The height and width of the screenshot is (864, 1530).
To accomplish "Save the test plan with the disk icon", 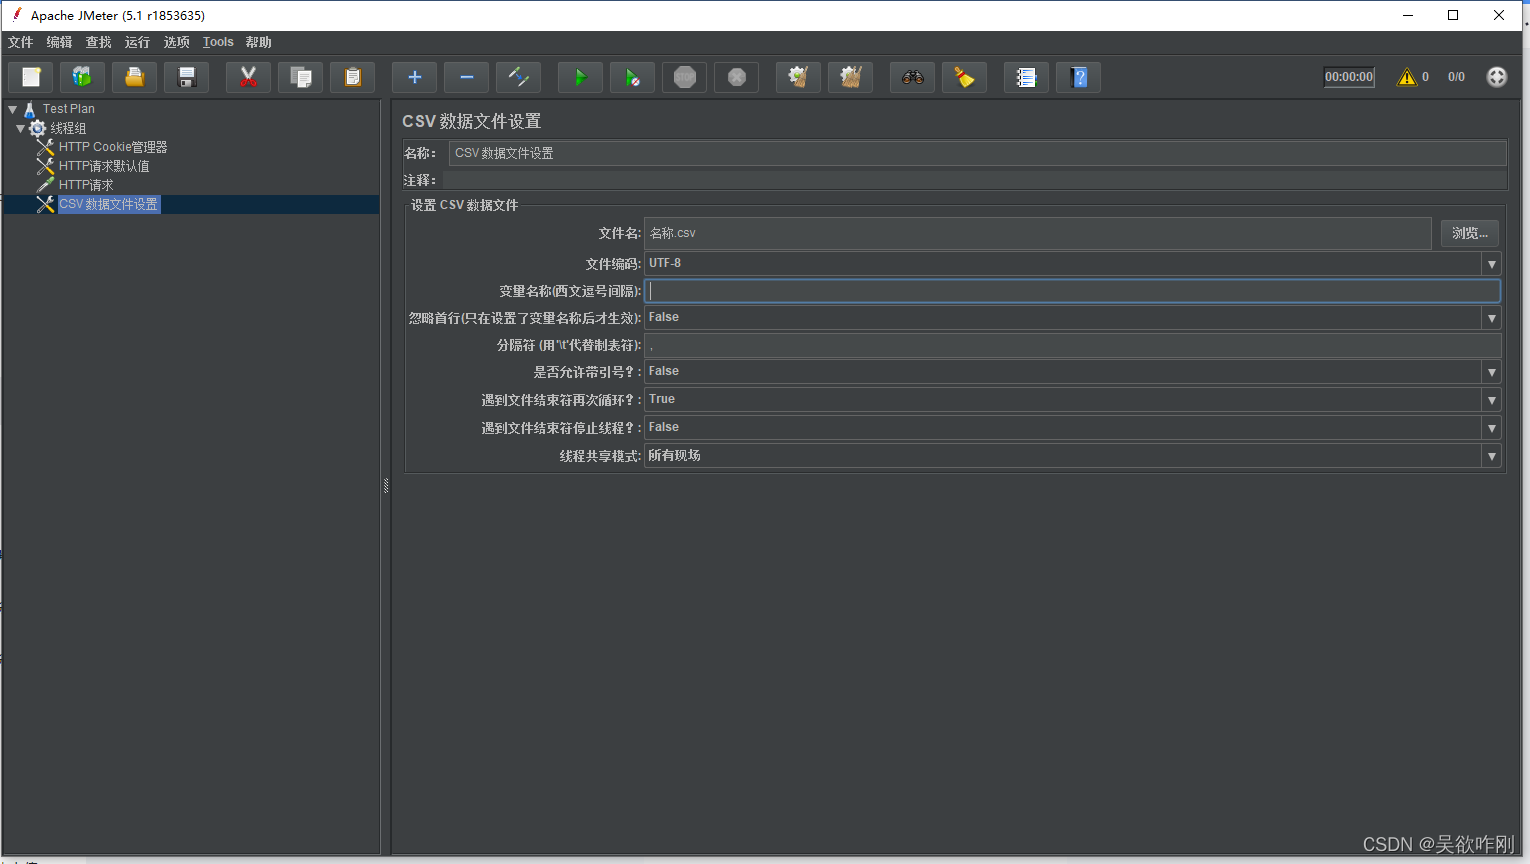I will (186, 77).
